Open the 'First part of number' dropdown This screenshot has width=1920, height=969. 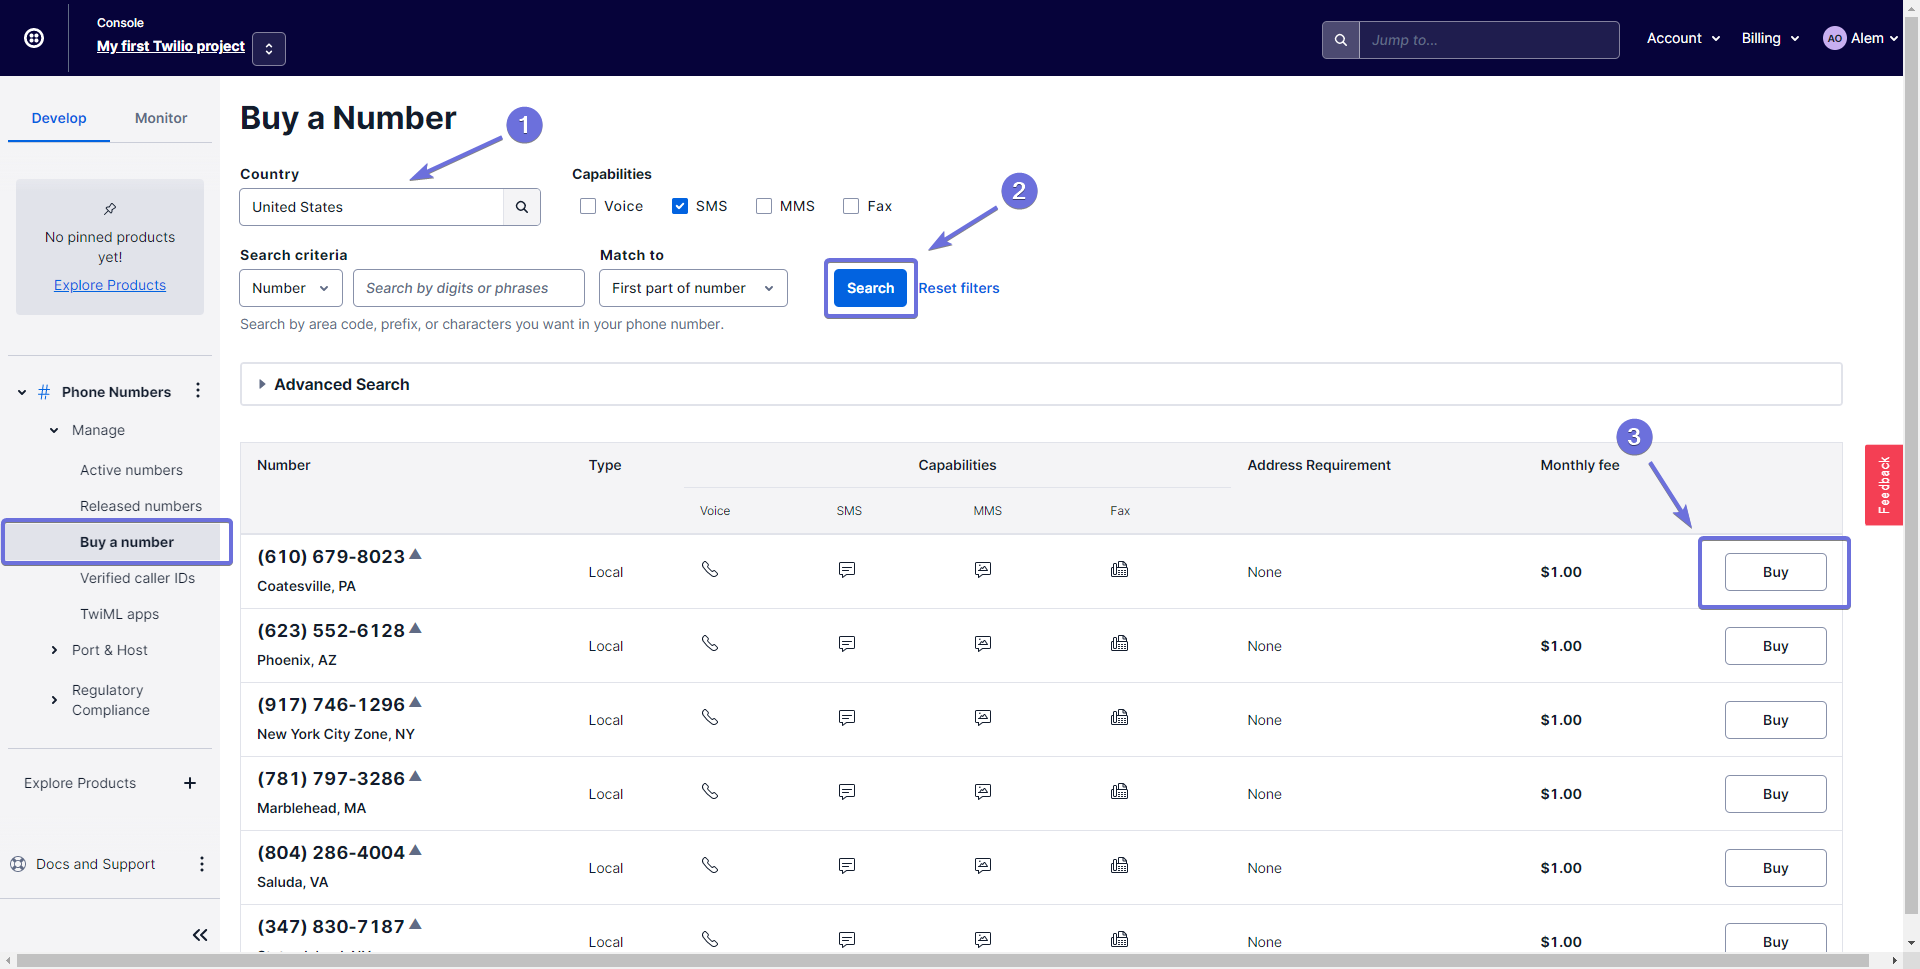point(693,288)
